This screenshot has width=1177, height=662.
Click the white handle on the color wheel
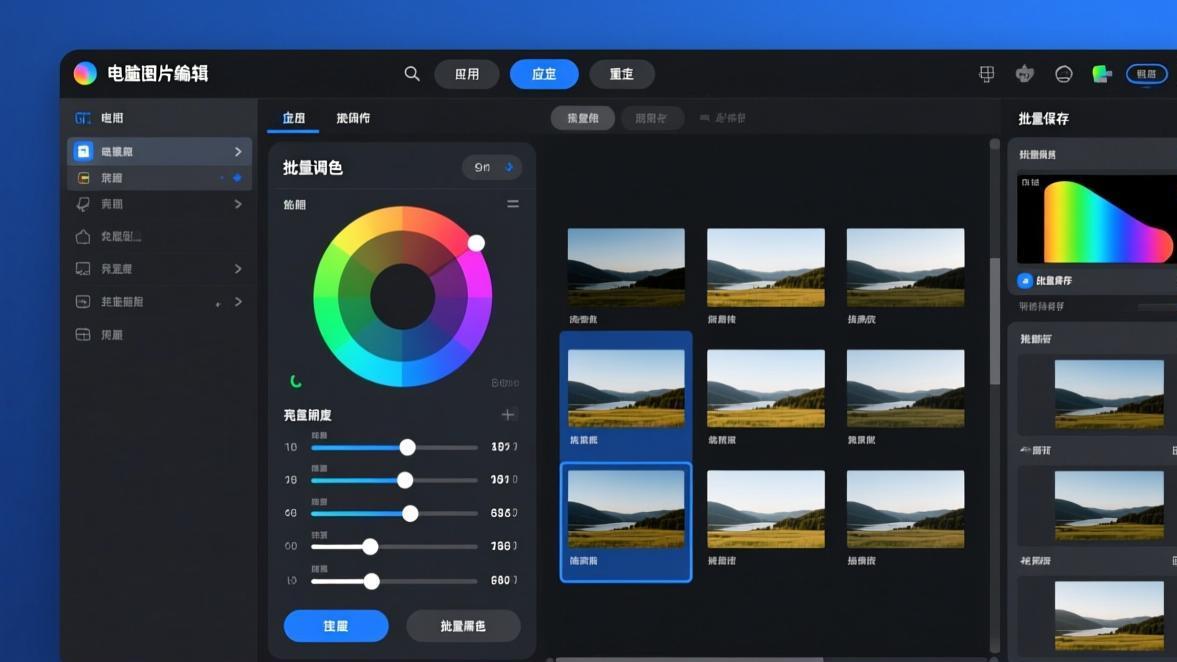coord(476,242)
